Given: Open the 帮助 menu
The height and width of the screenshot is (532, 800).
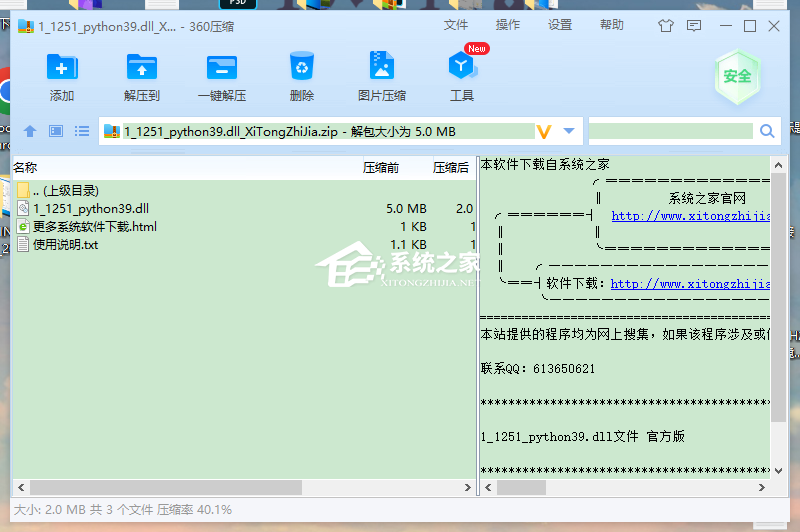Looking at the screenshot, I should [x=612, y=25].
